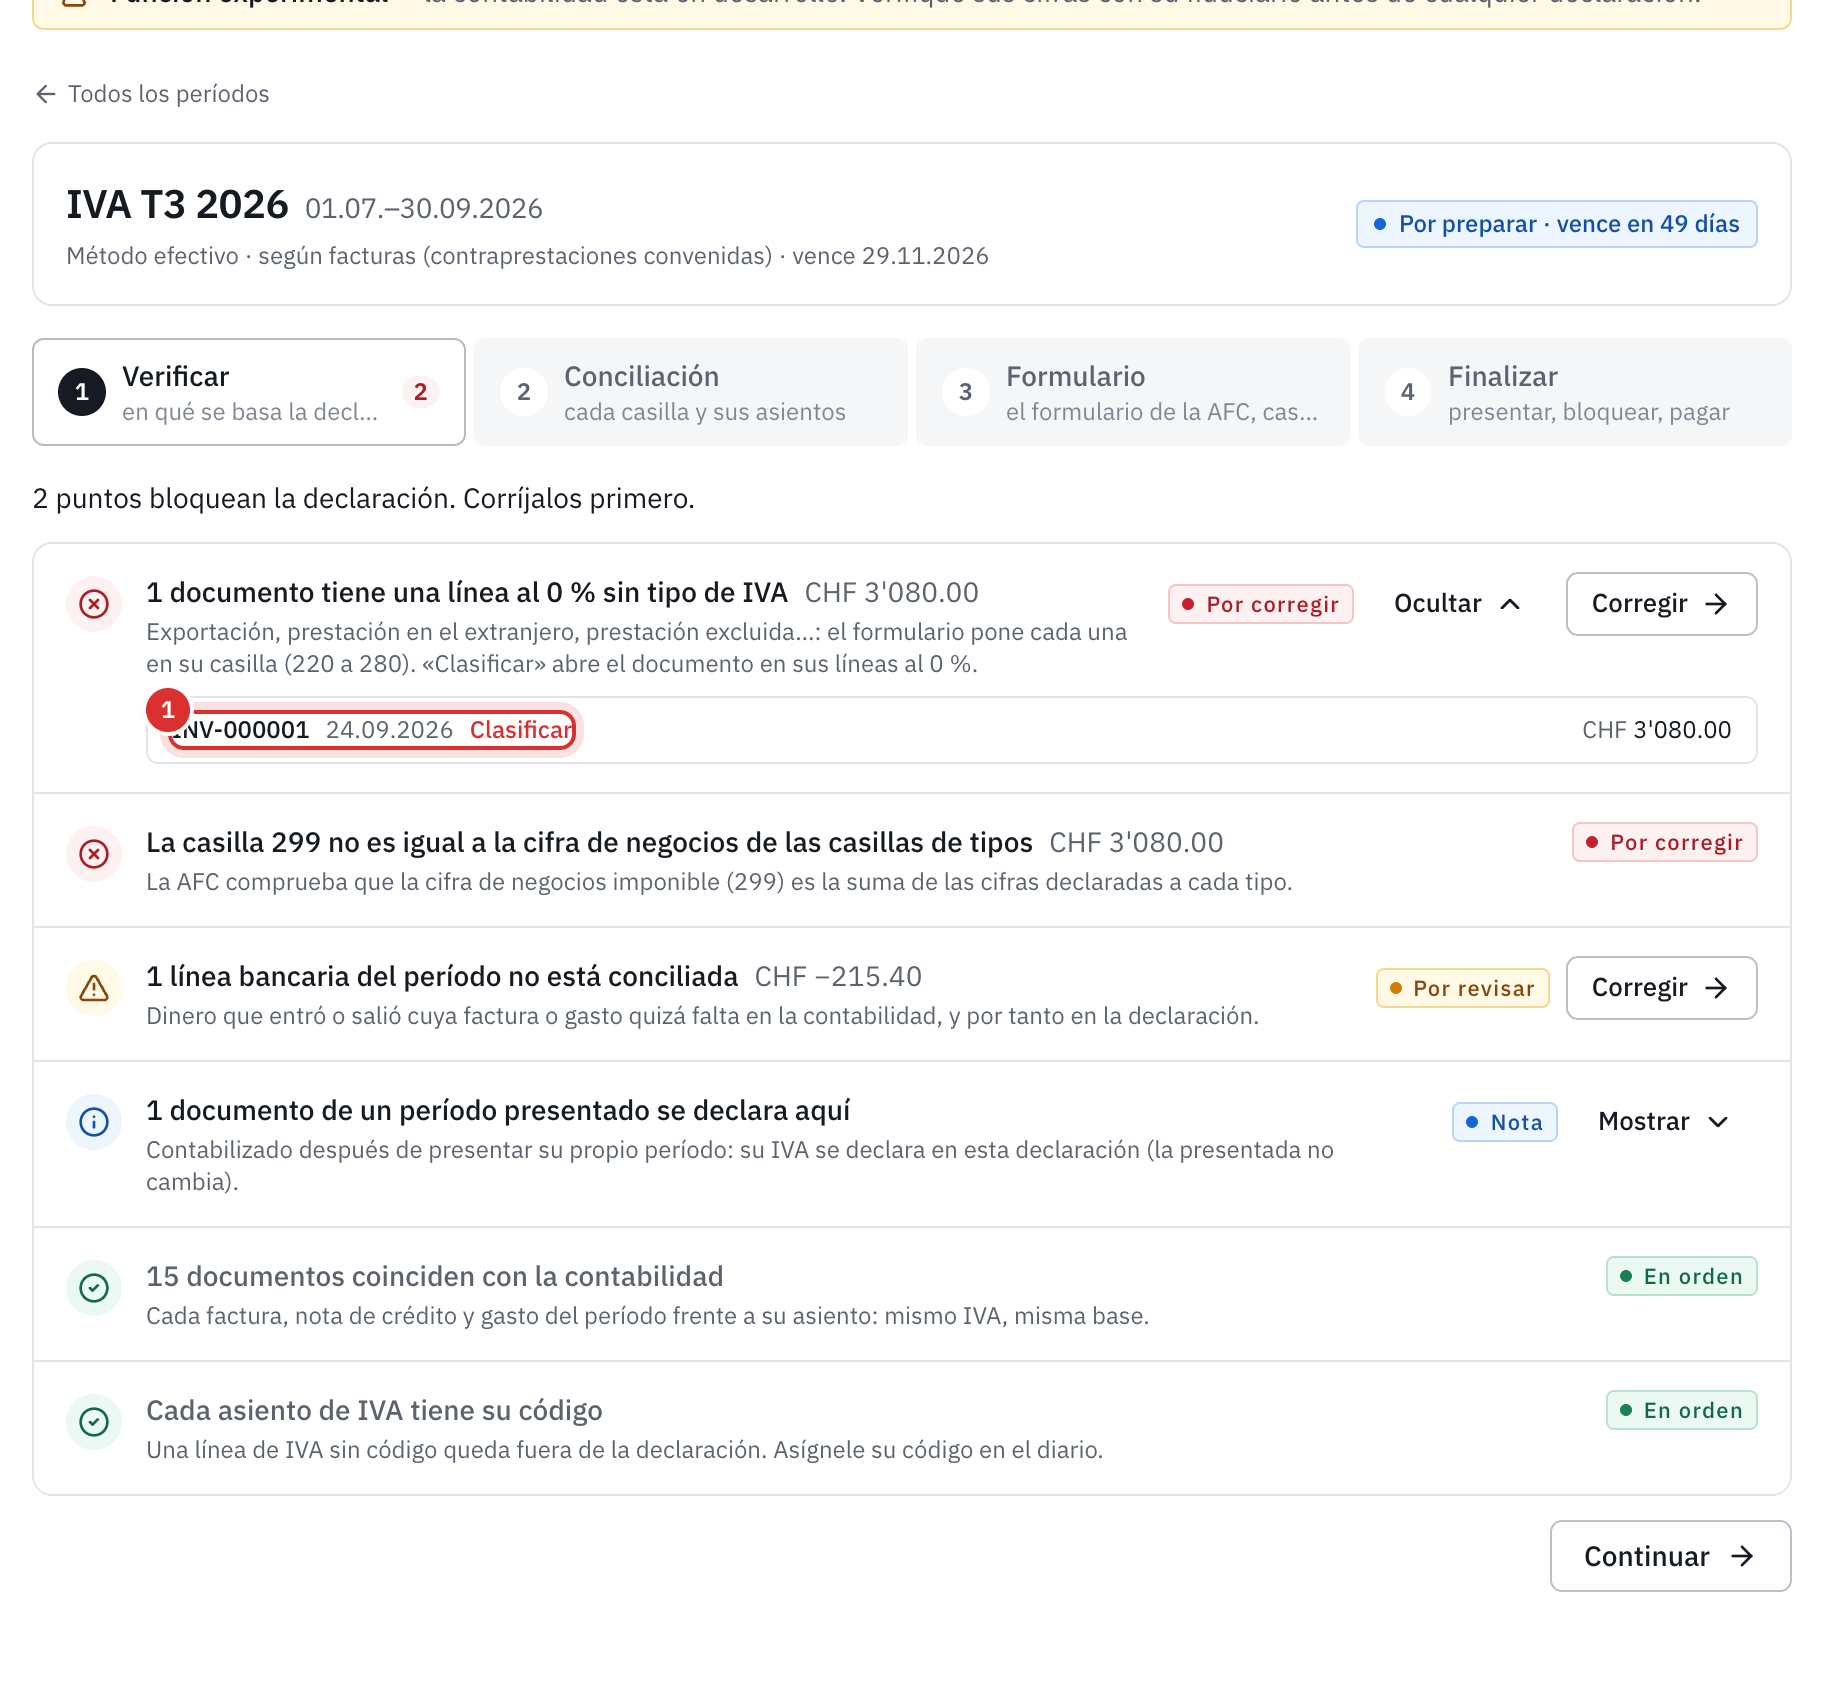
Task: Click the check icon for 15 documentos
Action: (x=94, y=1288)
